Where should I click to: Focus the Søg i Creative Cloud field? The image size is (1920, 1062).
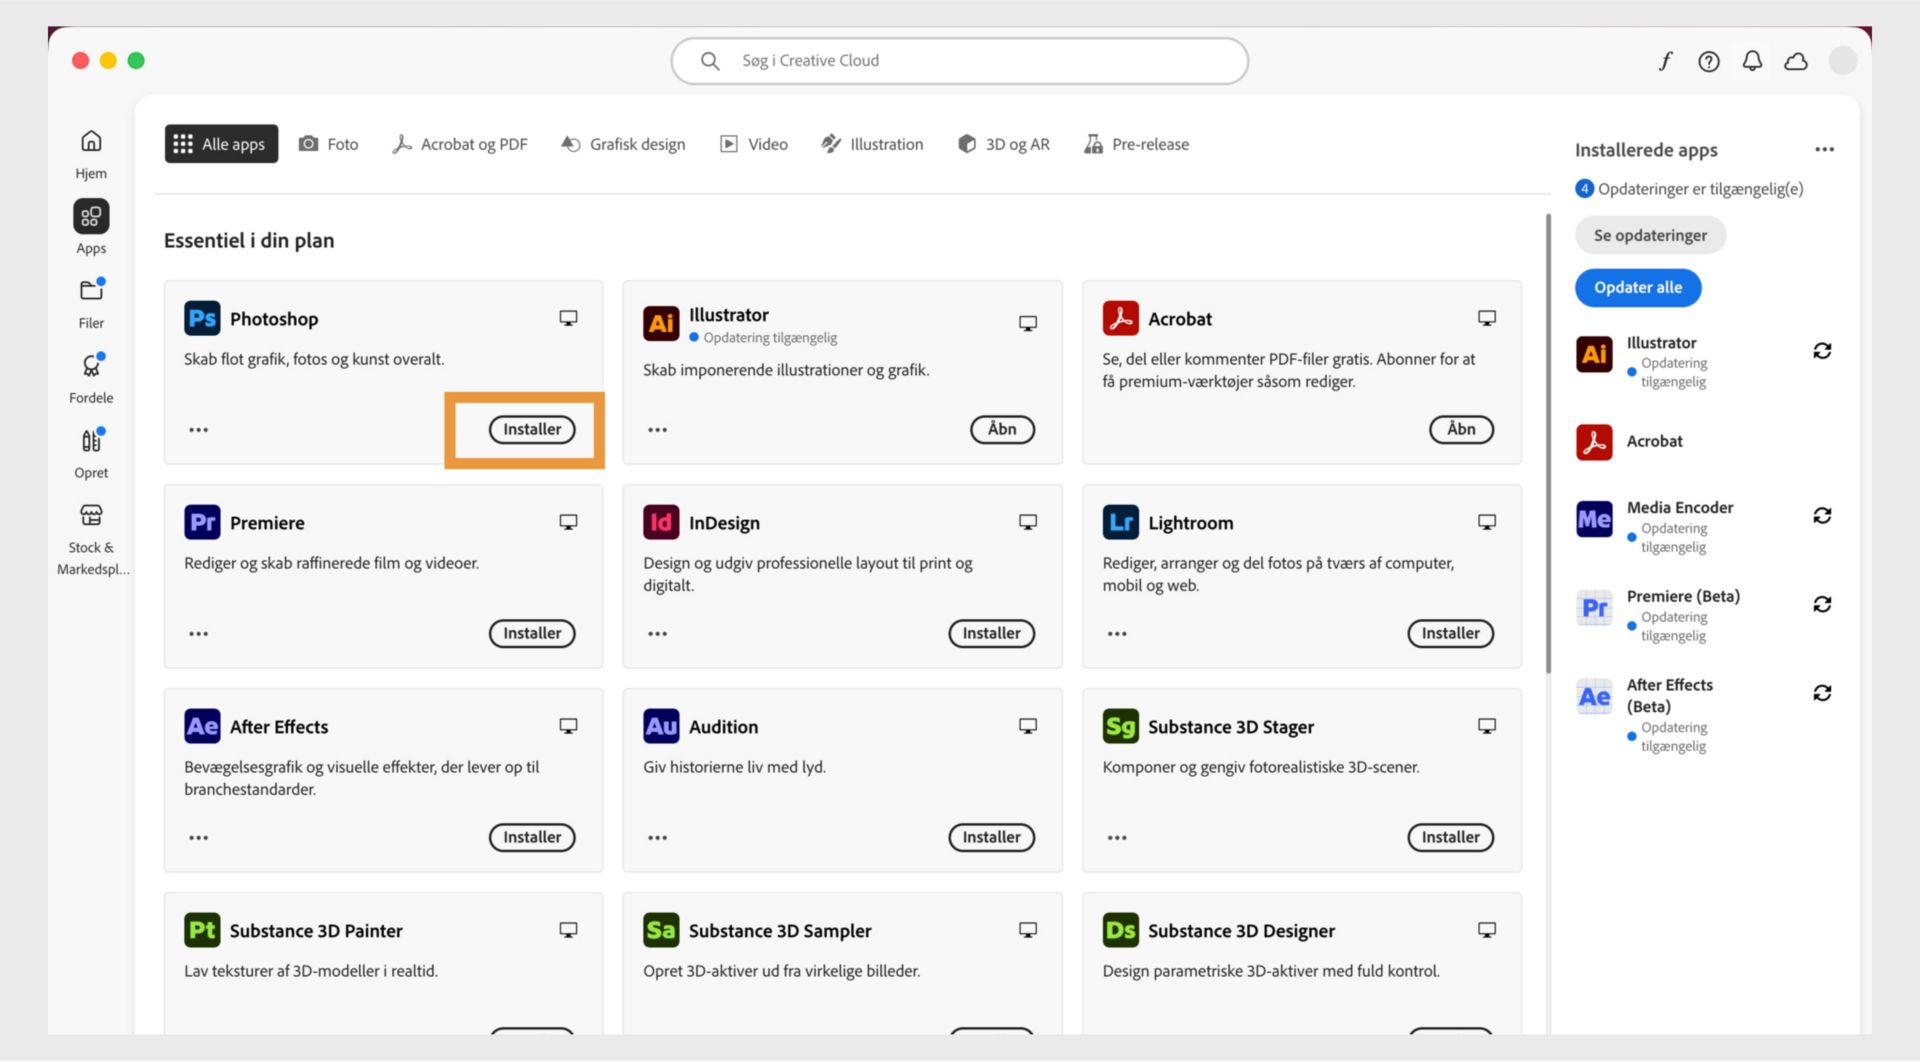click(x=960, y=61)
